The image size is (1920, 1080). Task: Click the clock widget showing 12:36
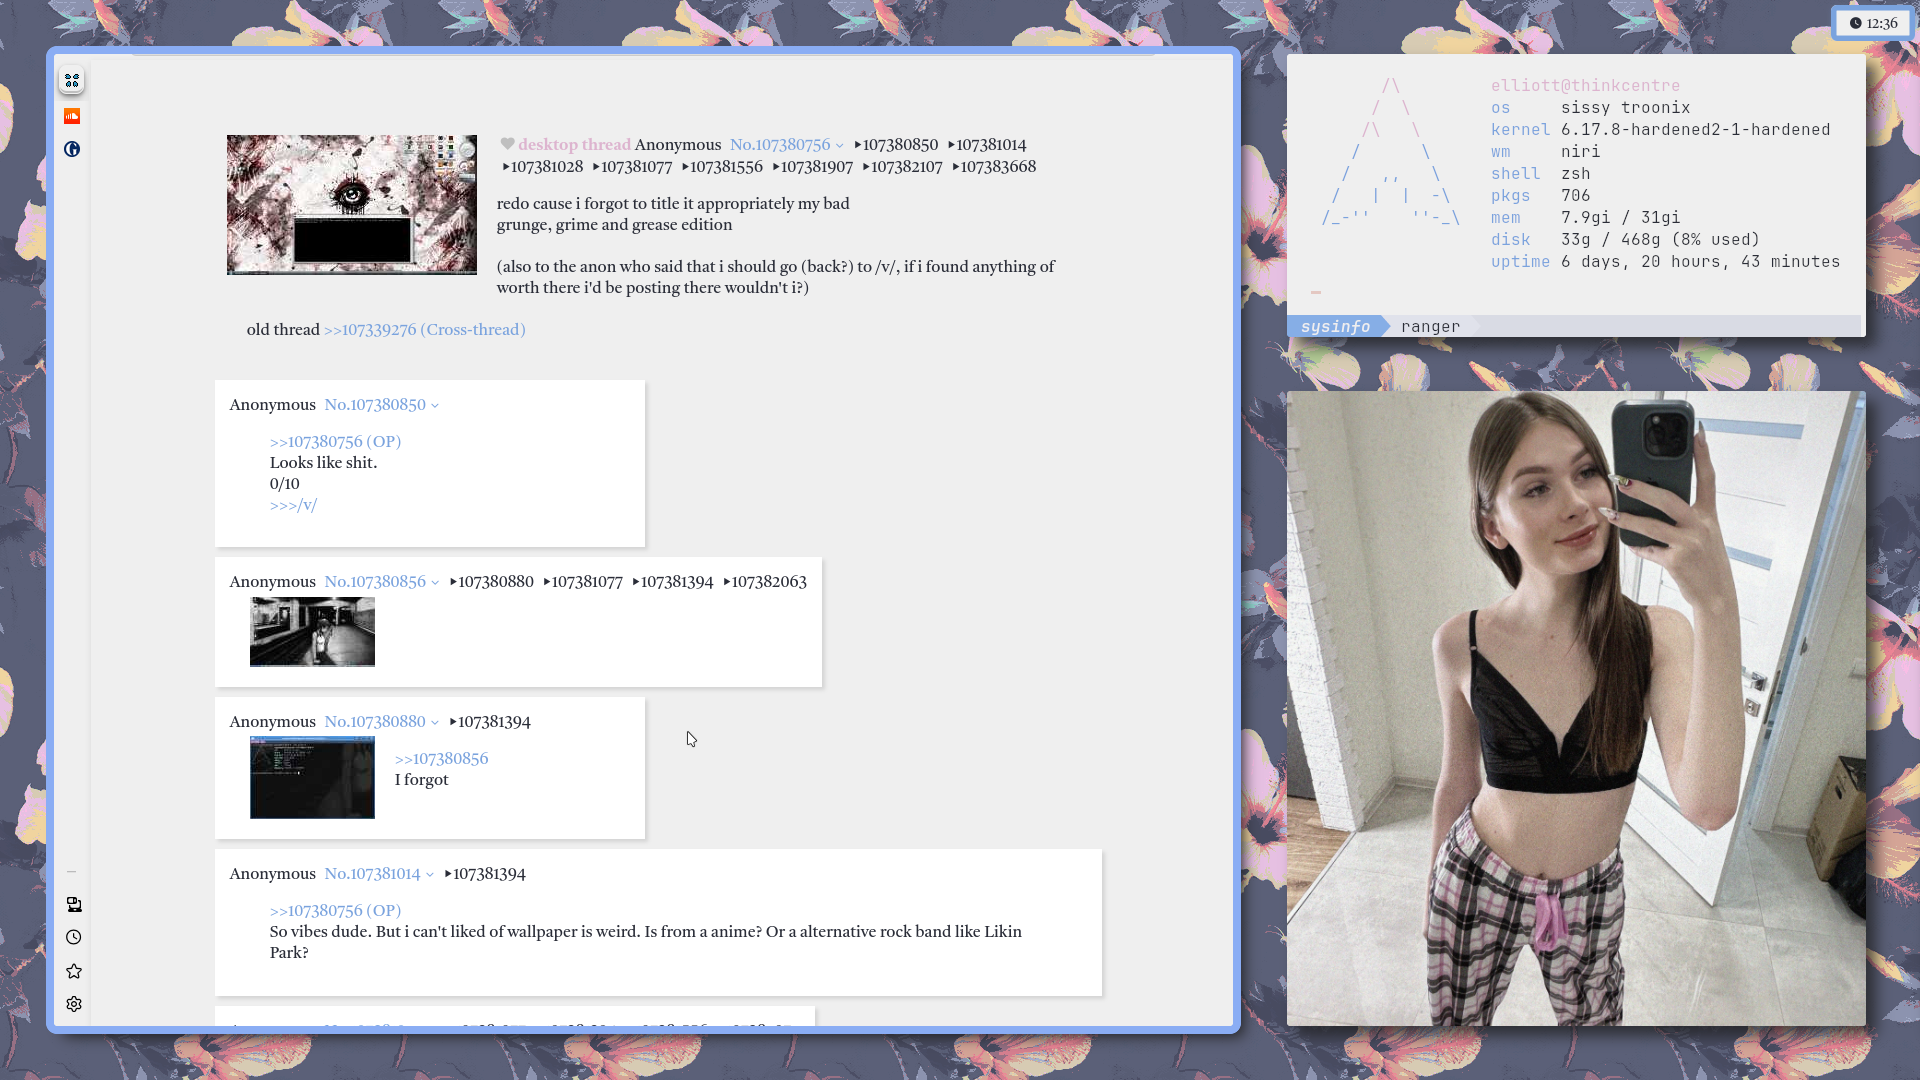point(1873,23)
